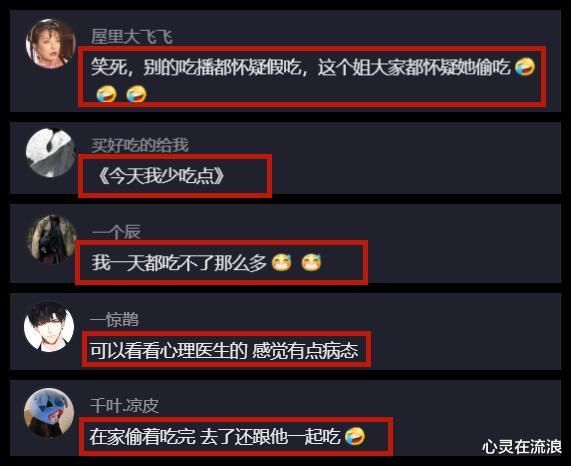This screenshot has width=571, height=466.
Task: Select the comment 《今天我少吃点》
Action: 161,177
